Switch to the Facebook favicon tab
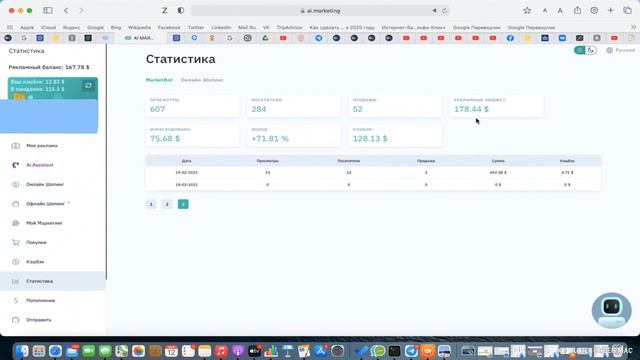Screen dimensions: 640x360 click(510, 38)
